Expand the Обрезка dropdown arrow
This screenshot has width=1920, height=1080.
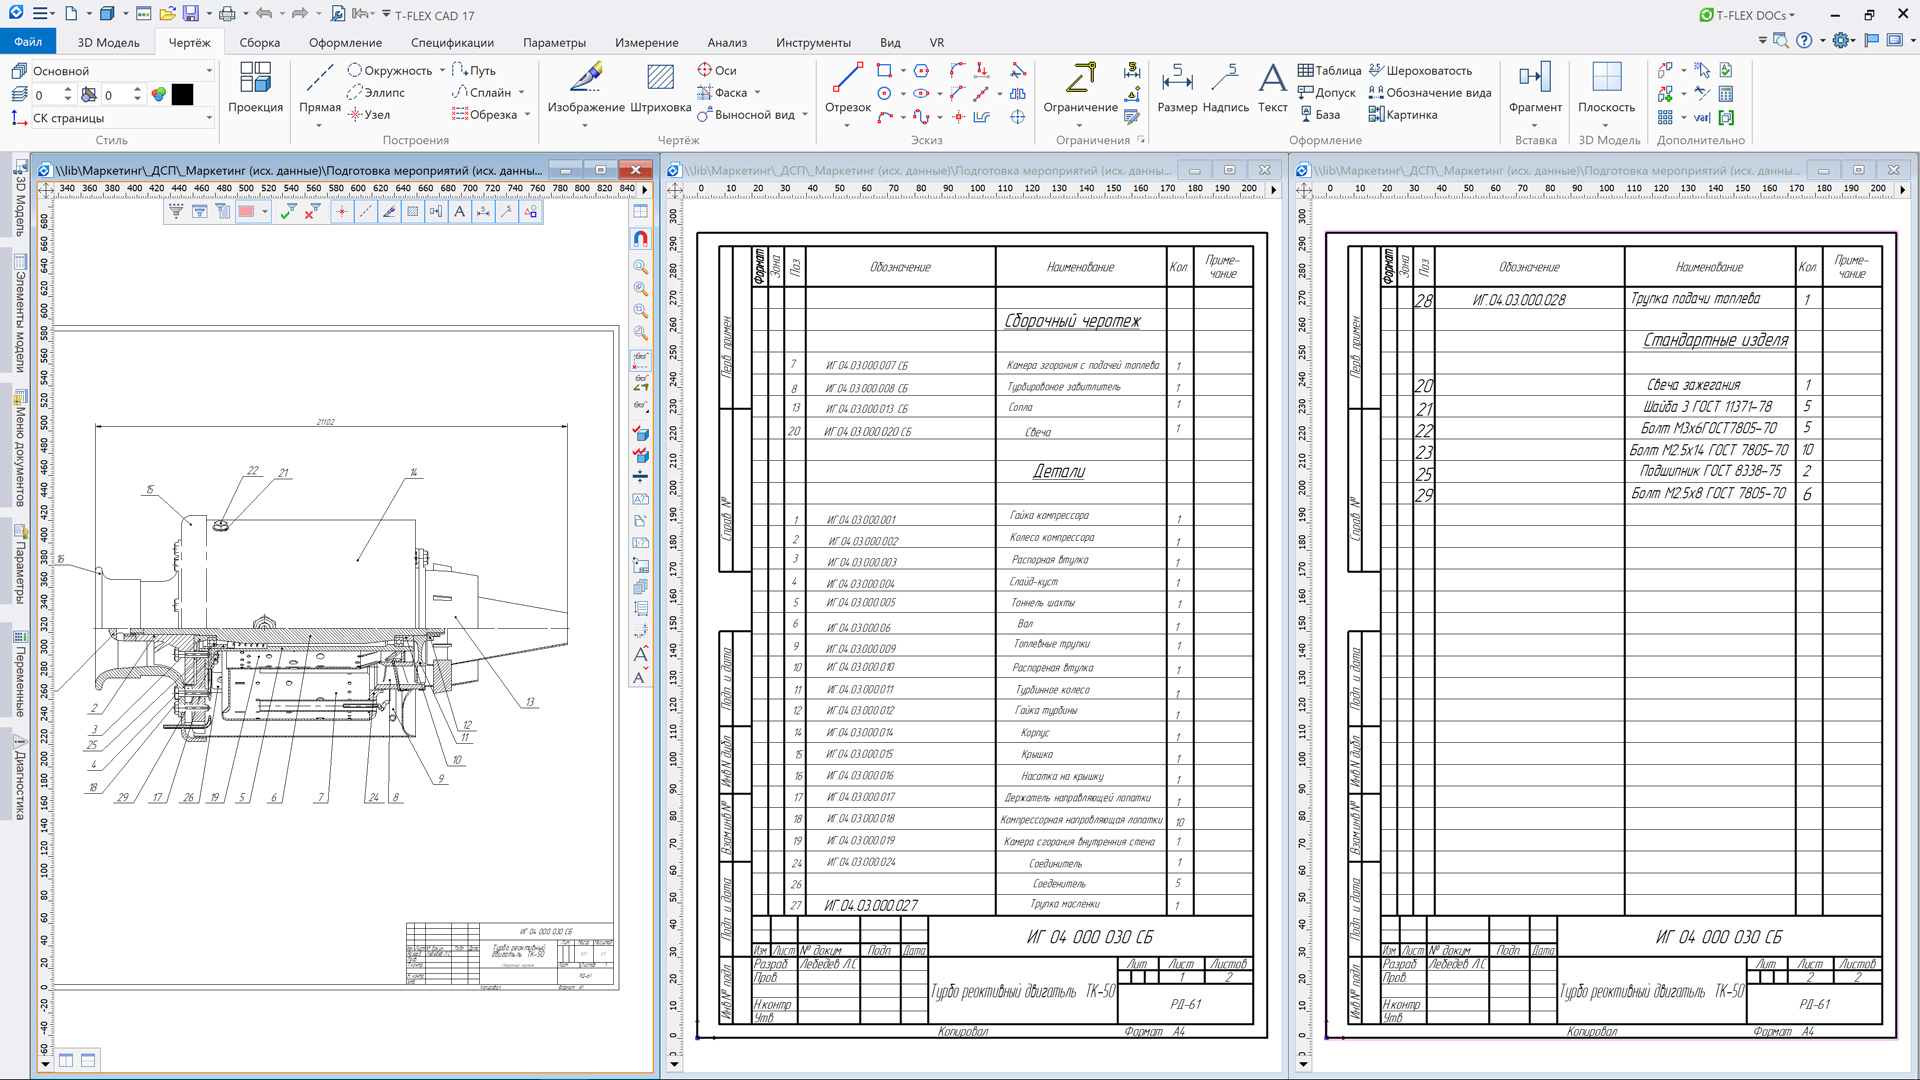tap(527, 115)
